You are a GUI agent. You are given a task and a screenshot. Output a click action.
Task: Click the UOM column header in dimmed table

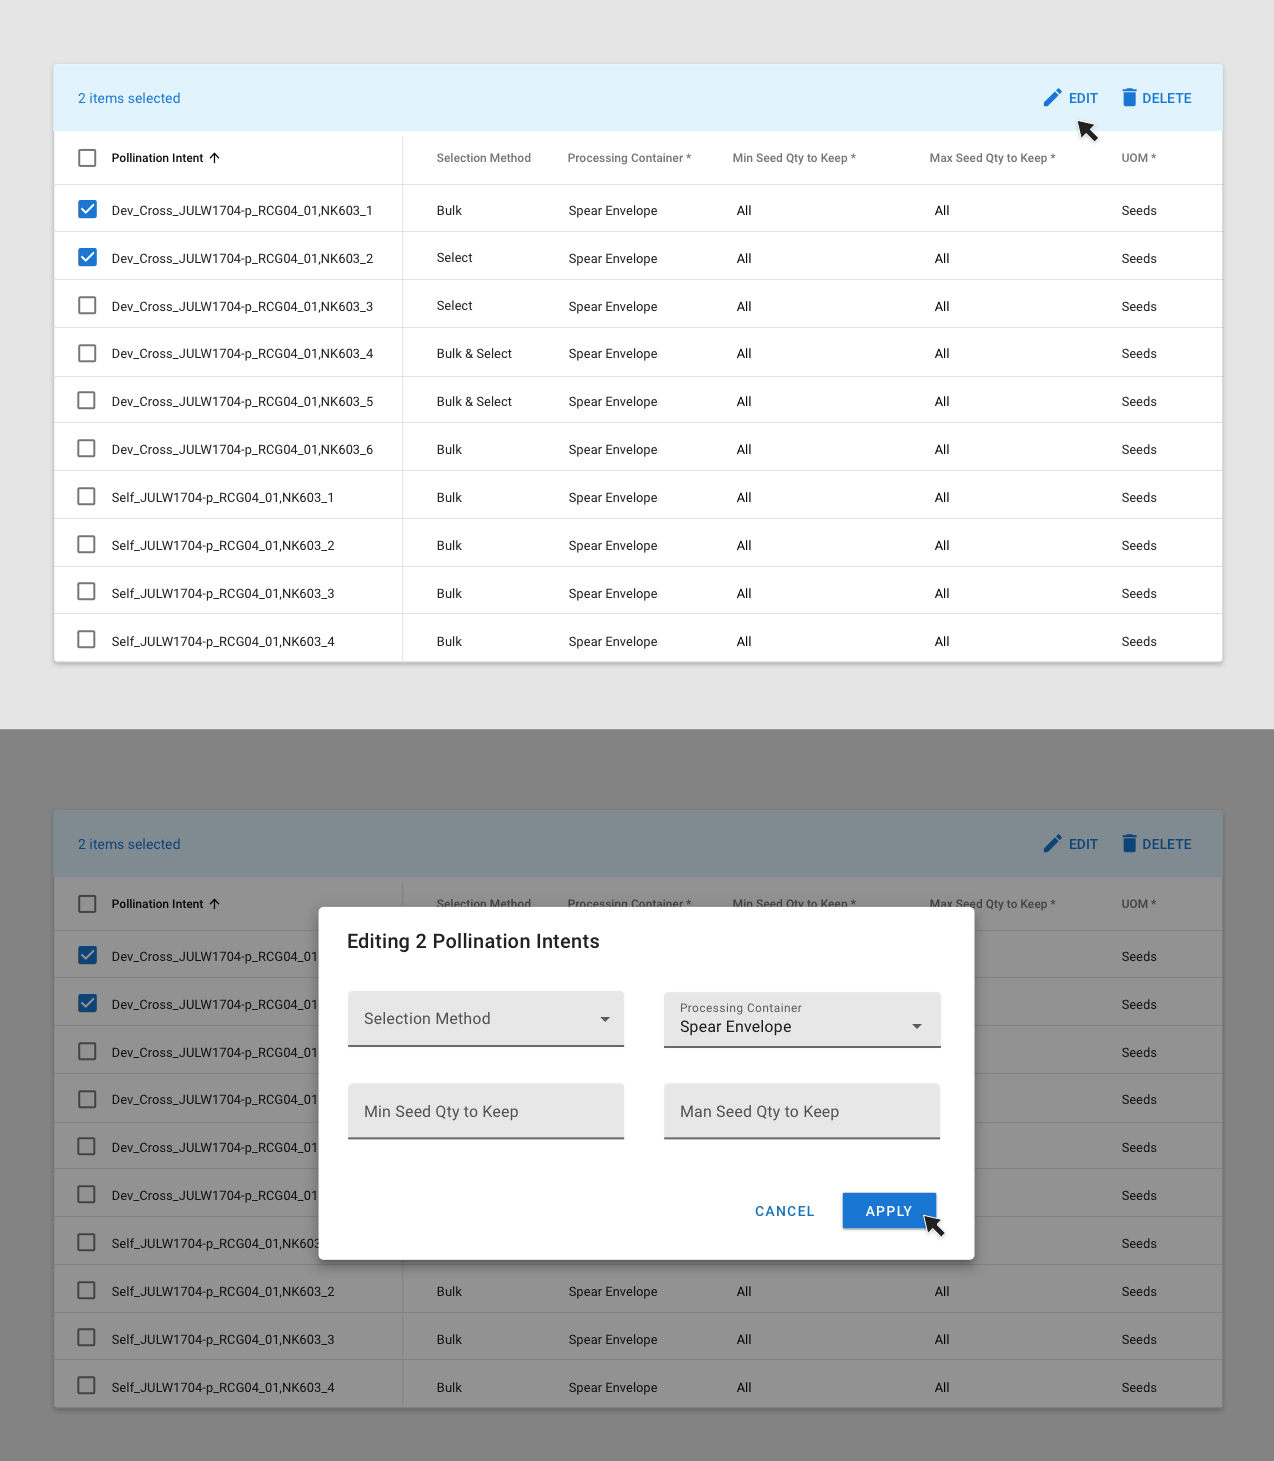click(x=1139, y=904)
